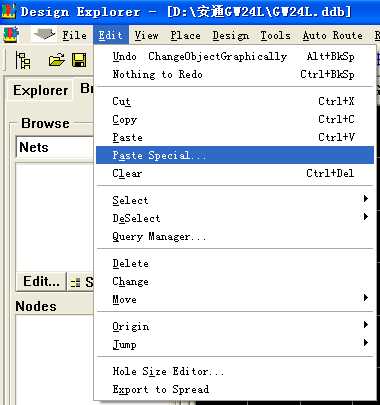The image size is (380, 405).
Task: Open the Auto Route menu
Action: (x=333, y=35)
